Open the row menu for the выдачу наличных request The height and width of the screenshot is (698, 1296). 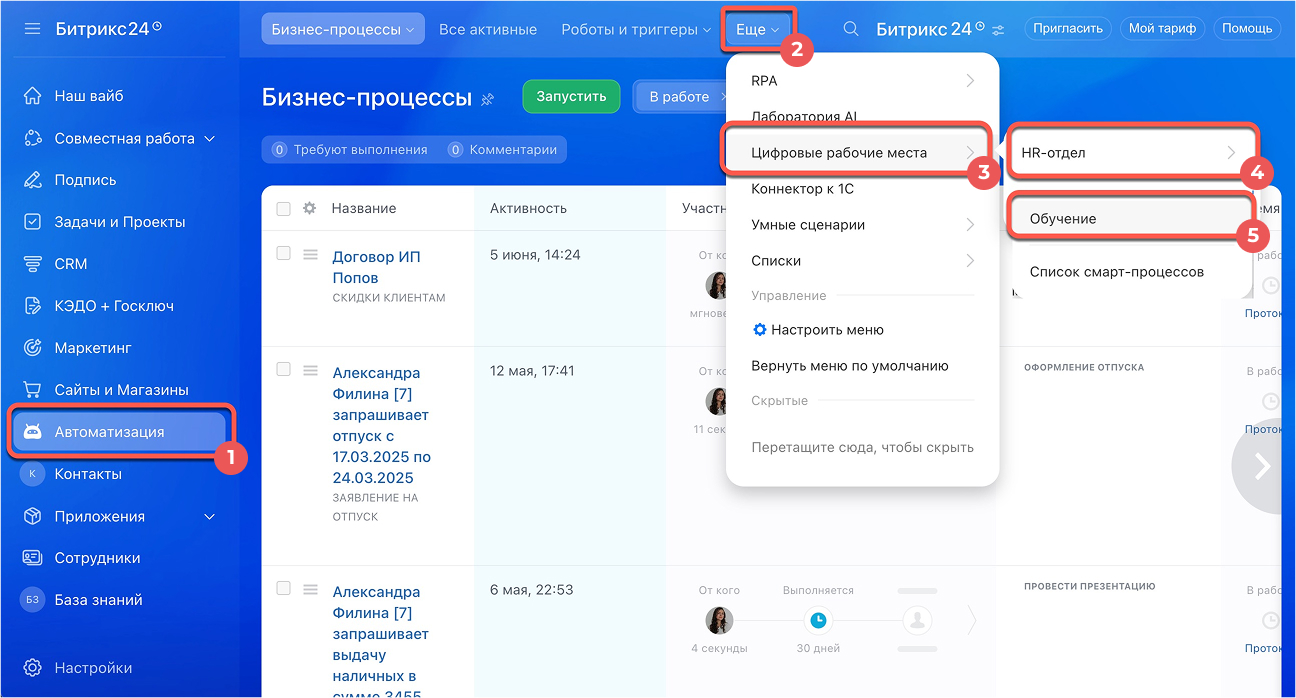coord(310,589)
